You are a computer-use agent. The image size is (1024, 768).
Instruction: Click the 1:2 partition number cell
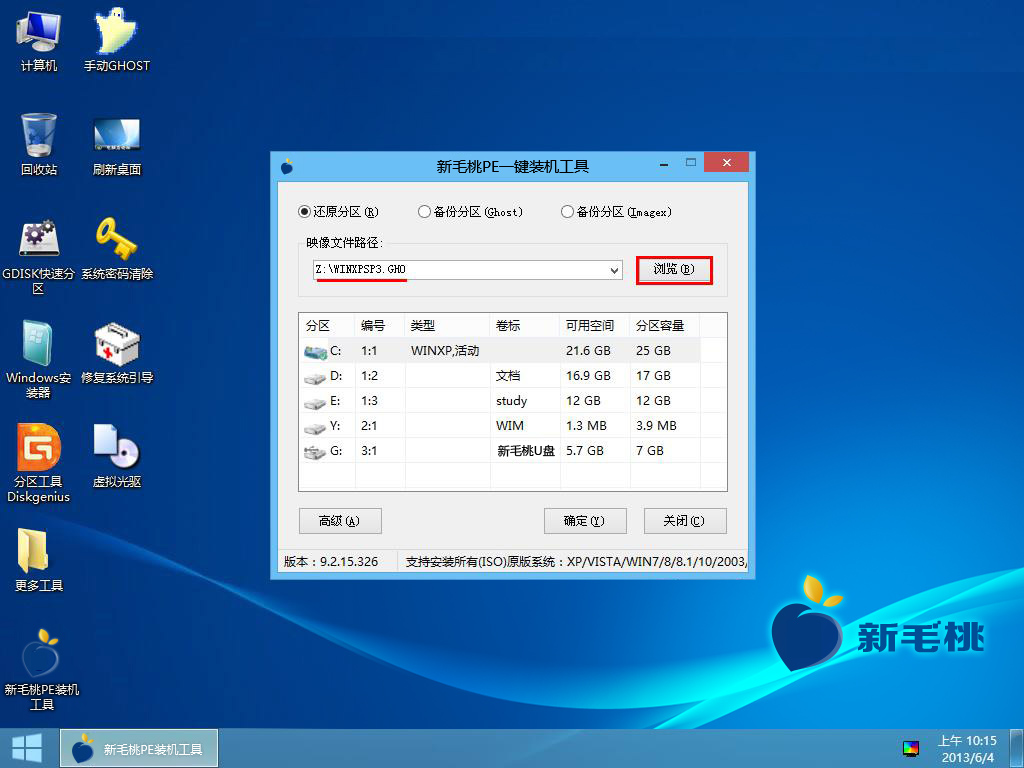(369, 376)
